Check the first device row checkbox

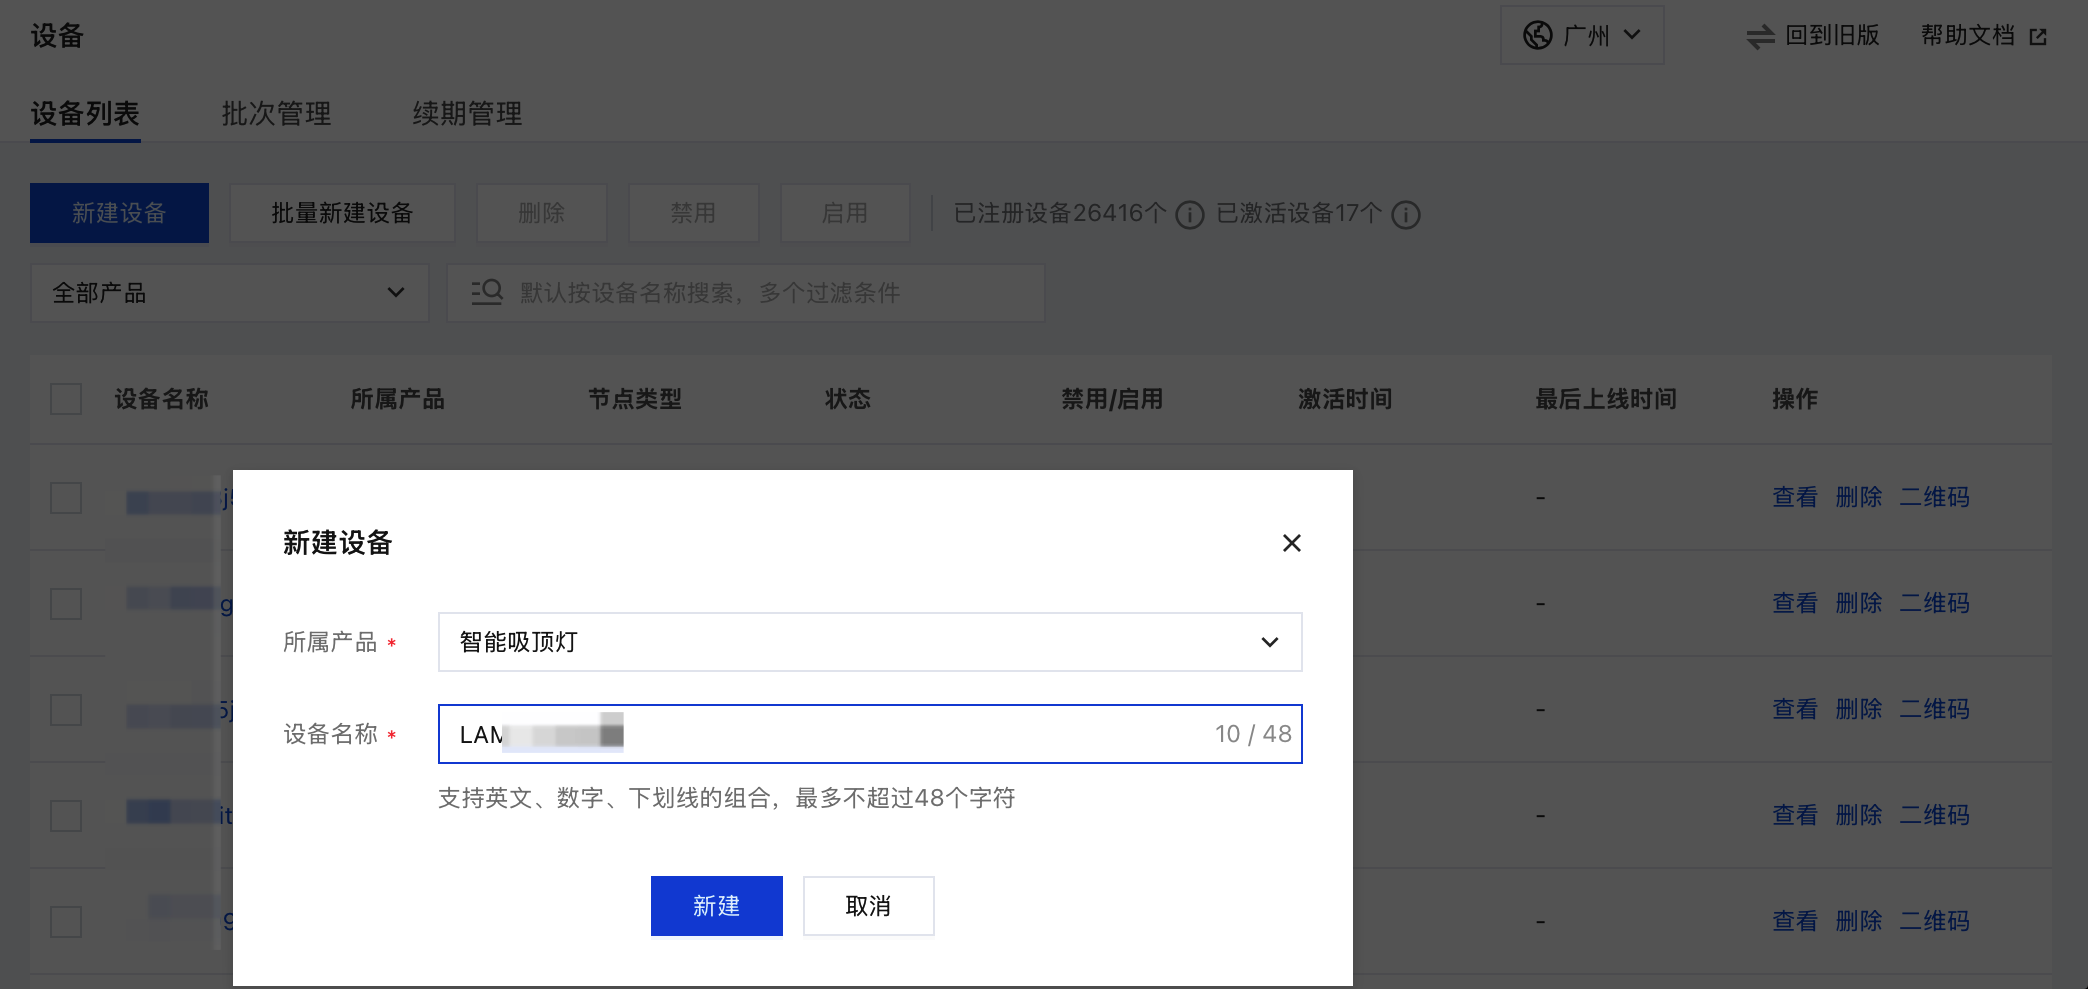66,498
